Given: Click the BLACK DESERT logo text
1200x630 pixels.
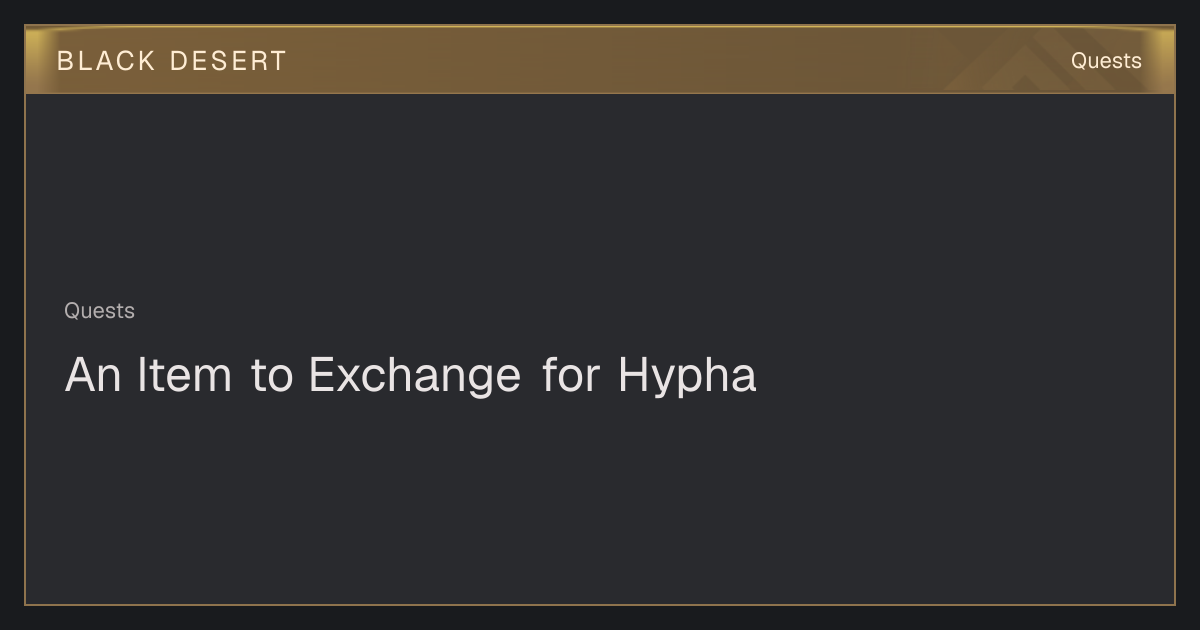Looking at the screenshot, I should [x=171, y=61].
